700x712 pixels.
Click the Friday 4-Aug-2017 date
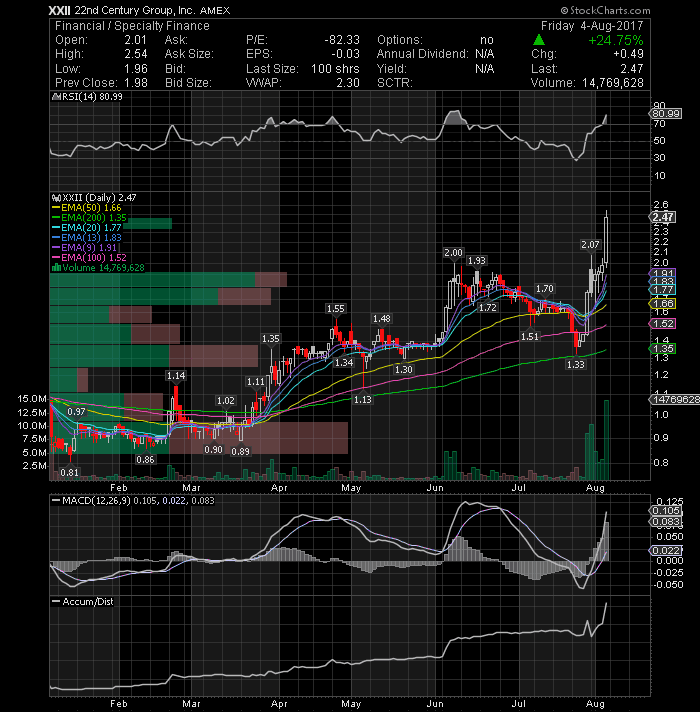[x=592, y=26]
